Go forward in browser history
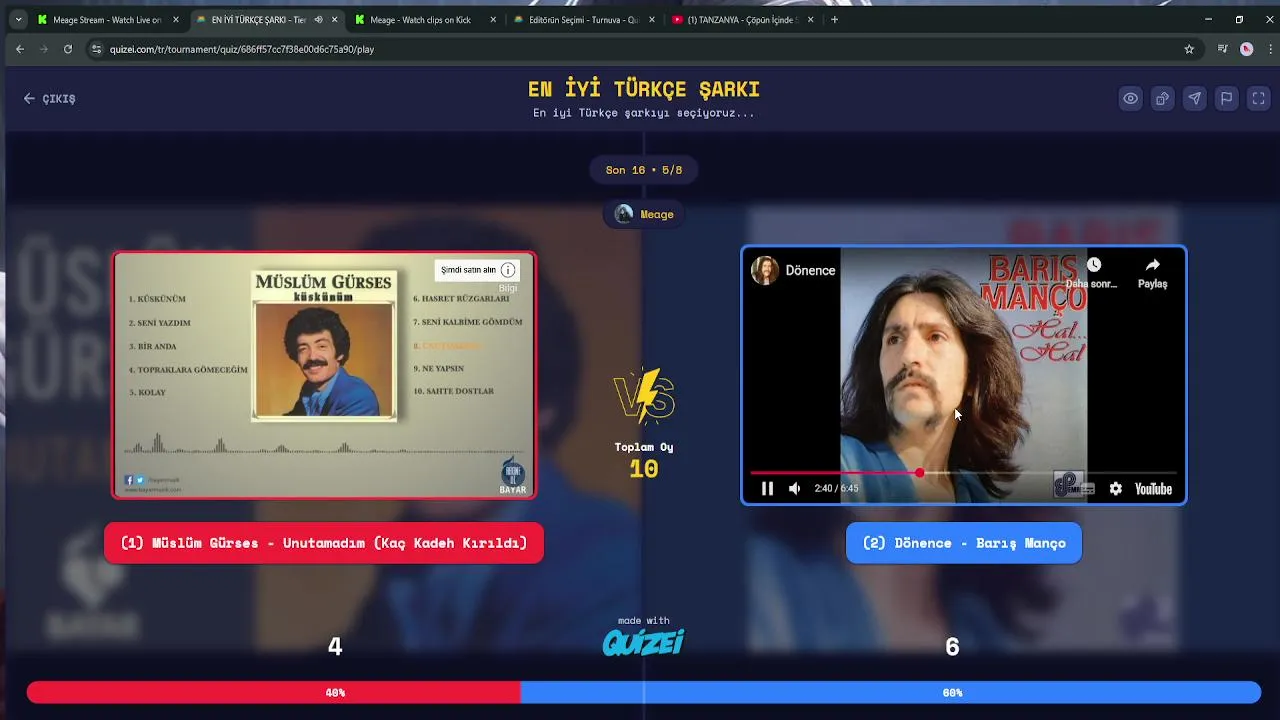 (44, 49)
